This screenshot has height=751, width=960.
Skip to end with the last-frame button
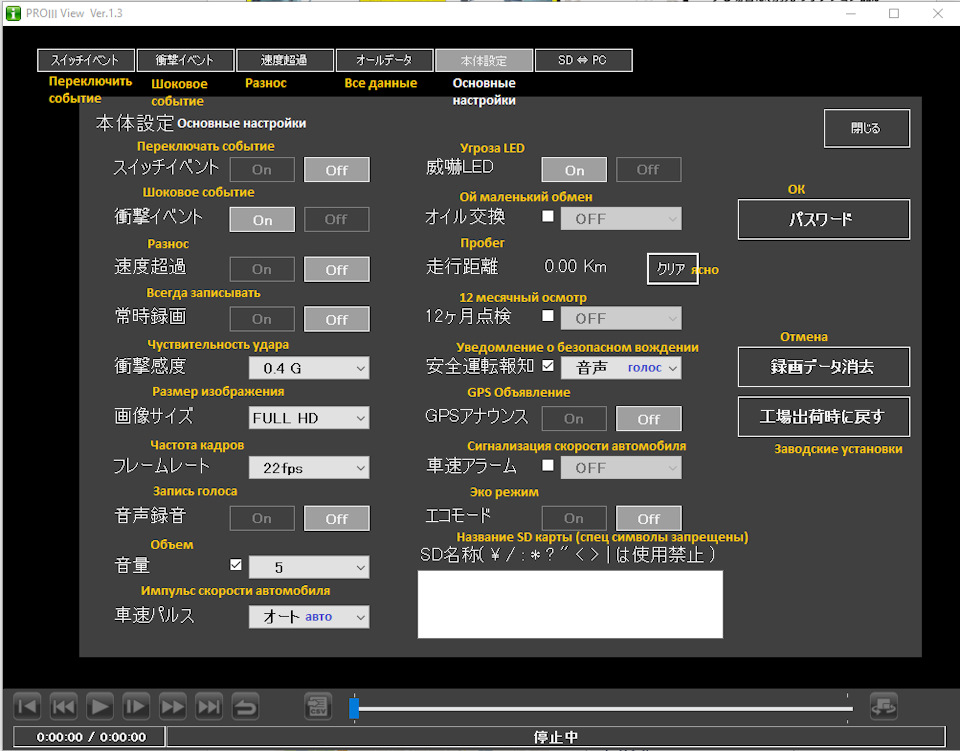click(209, 707)
